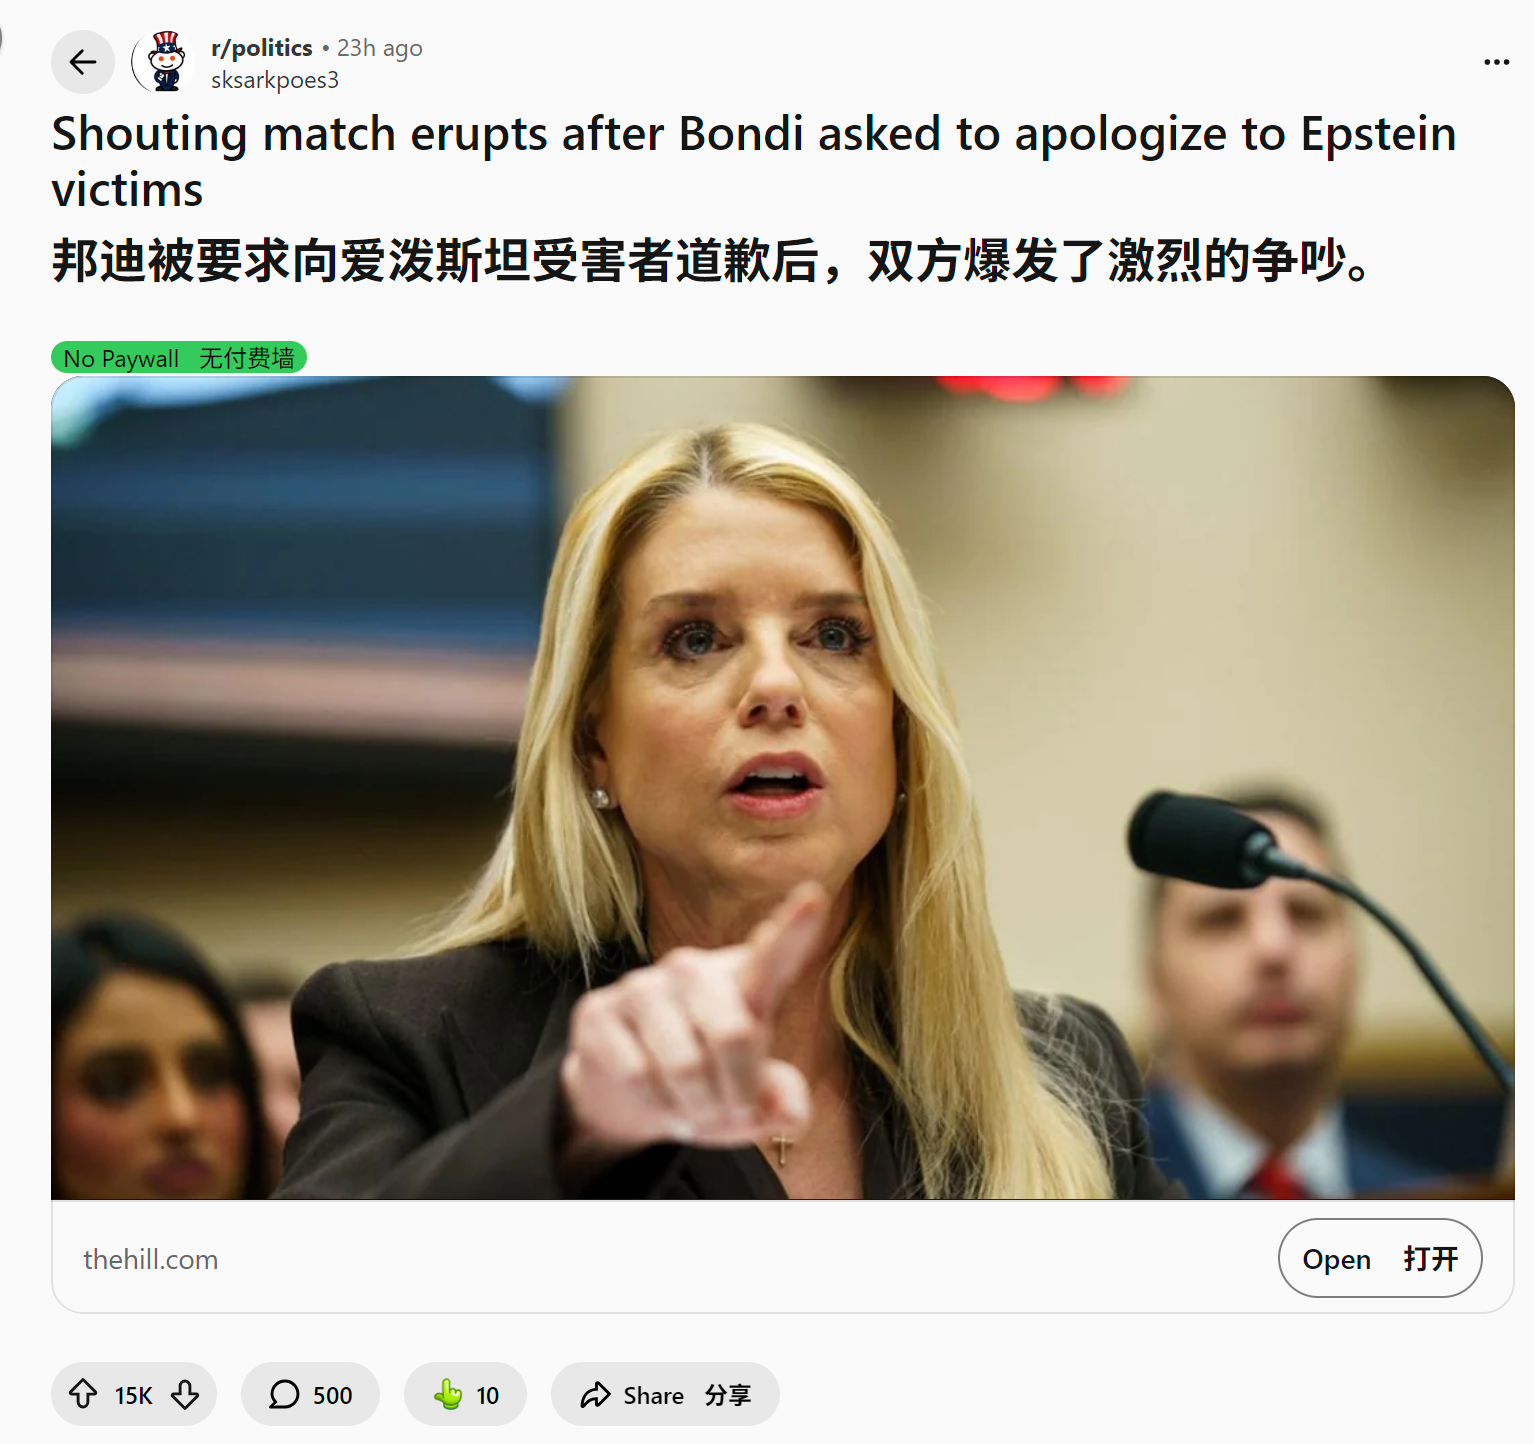This screenshot has width=1534, height=1444.
Task: Click the 15K vote score count
Action: [x=133, y=1395]
